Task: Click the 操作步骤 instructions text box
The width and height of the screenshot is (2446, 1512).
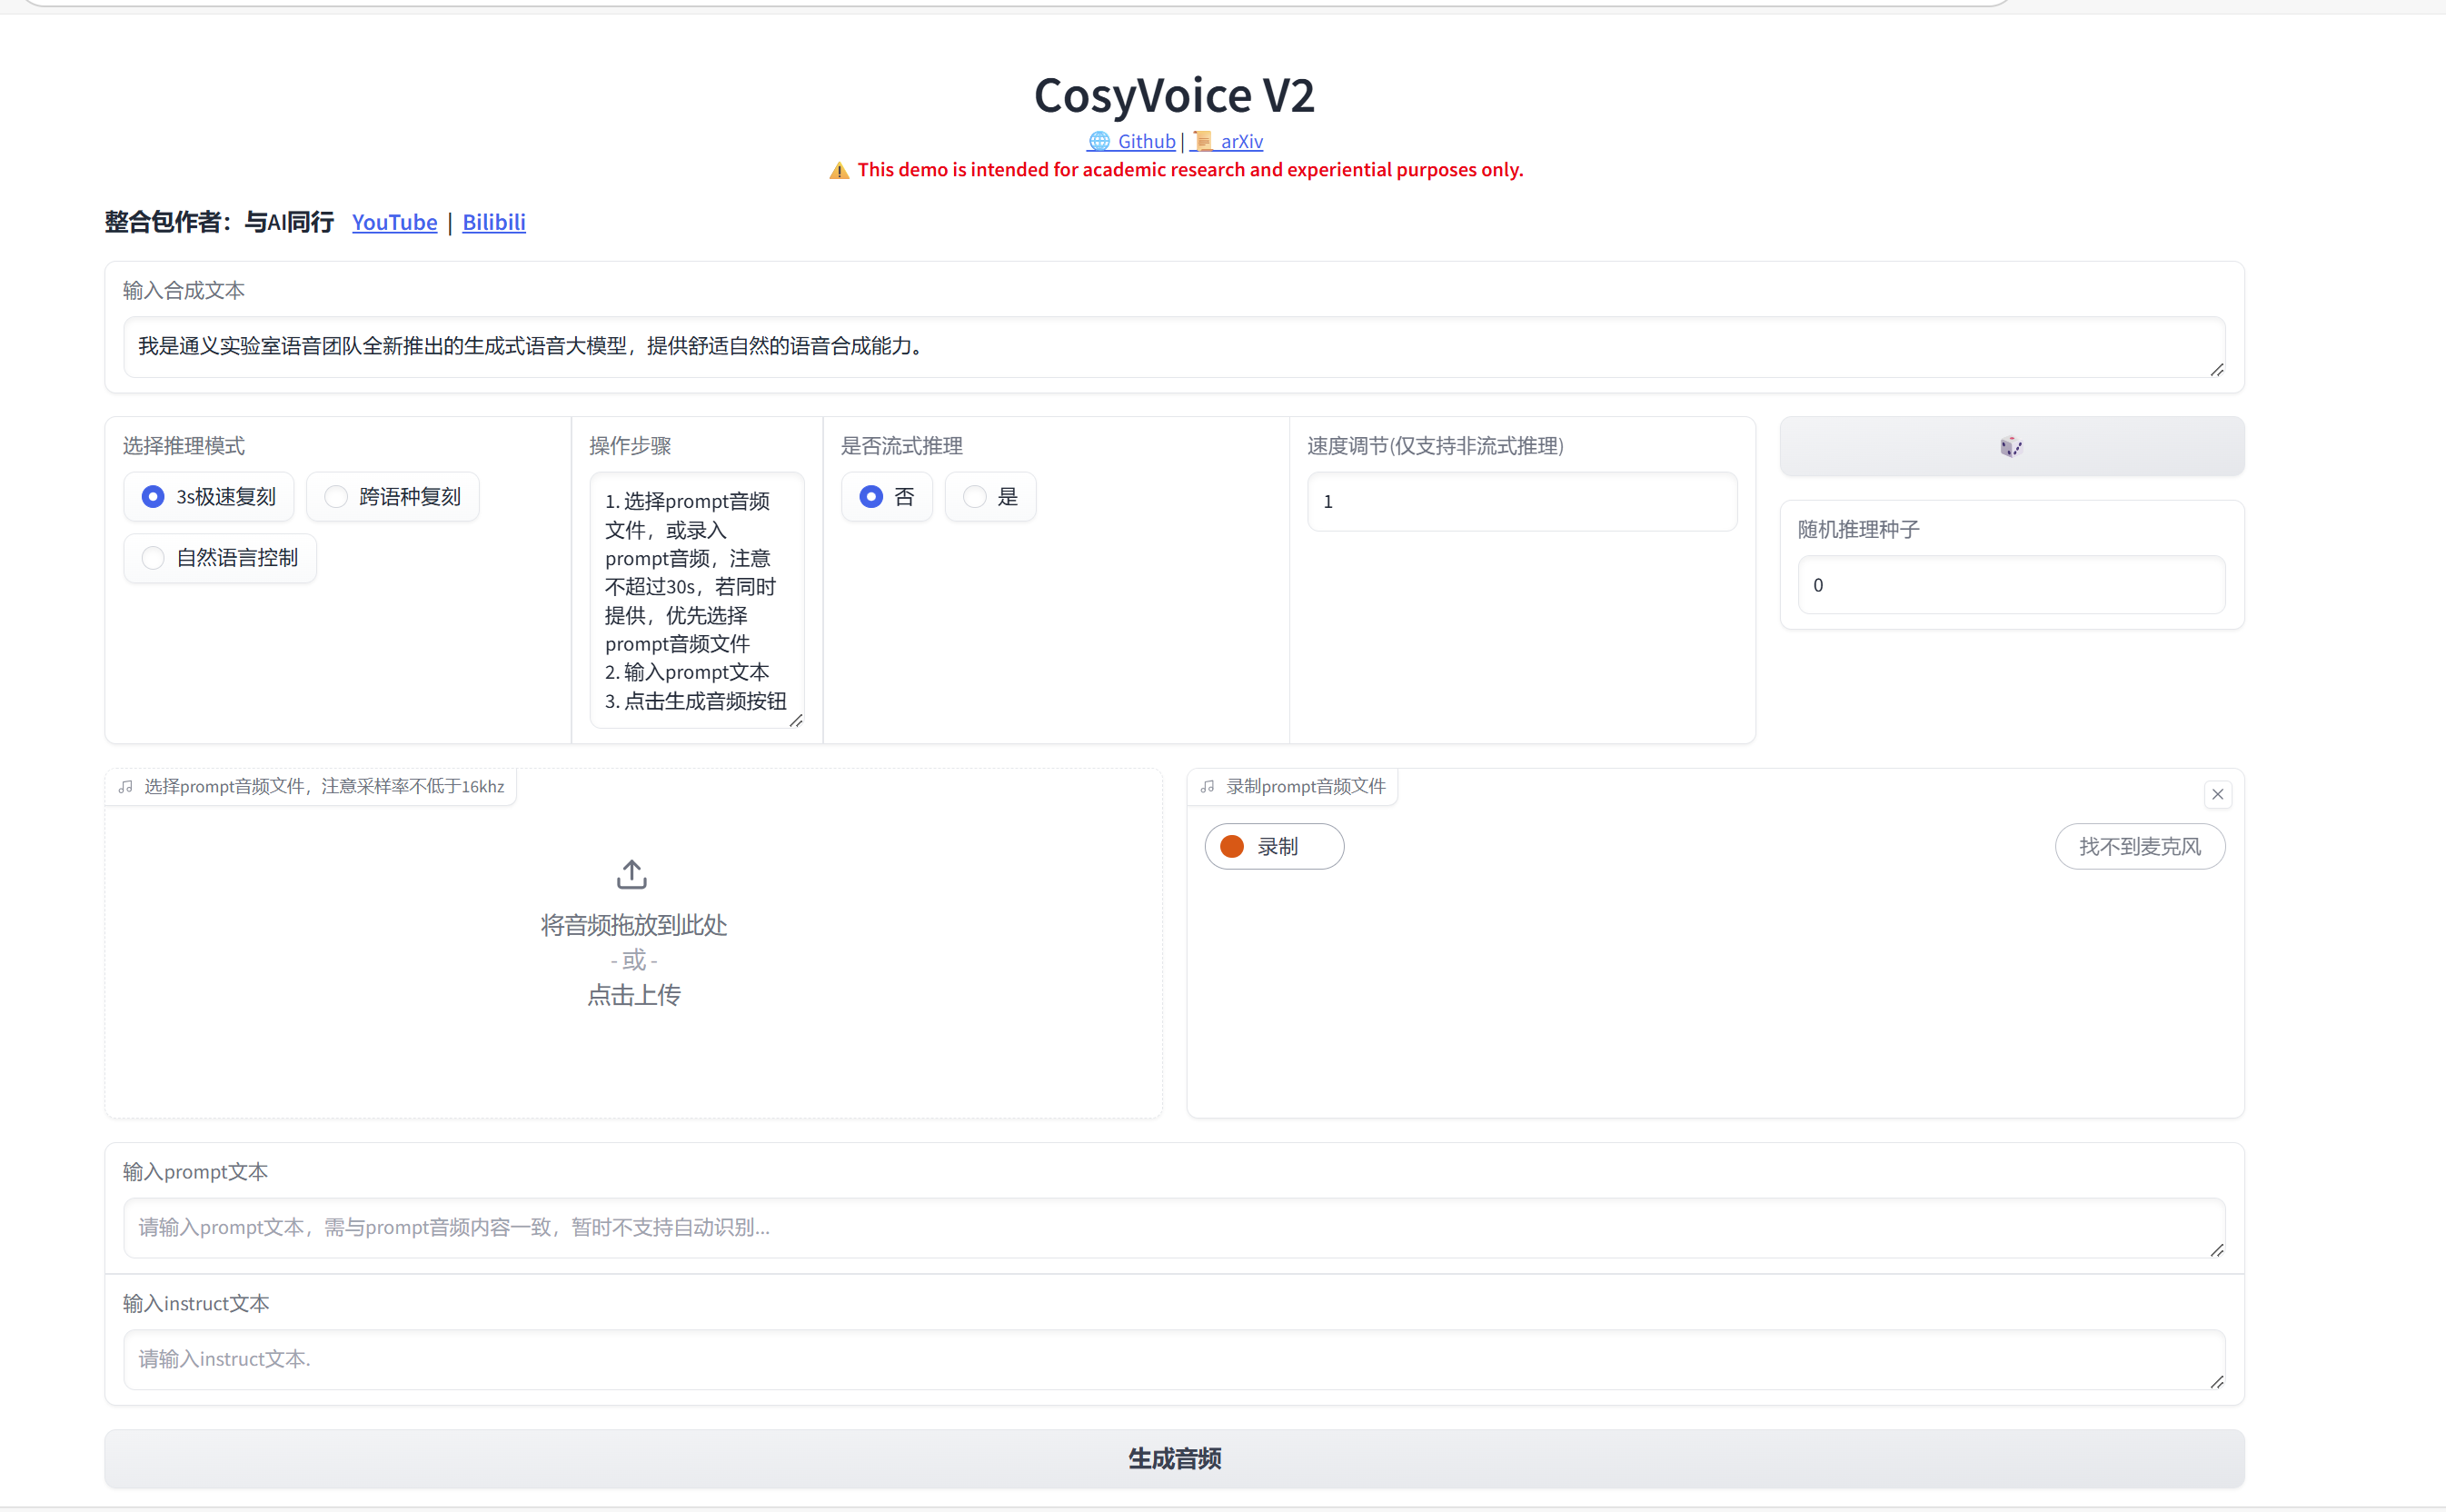Action: coord(697,600)
